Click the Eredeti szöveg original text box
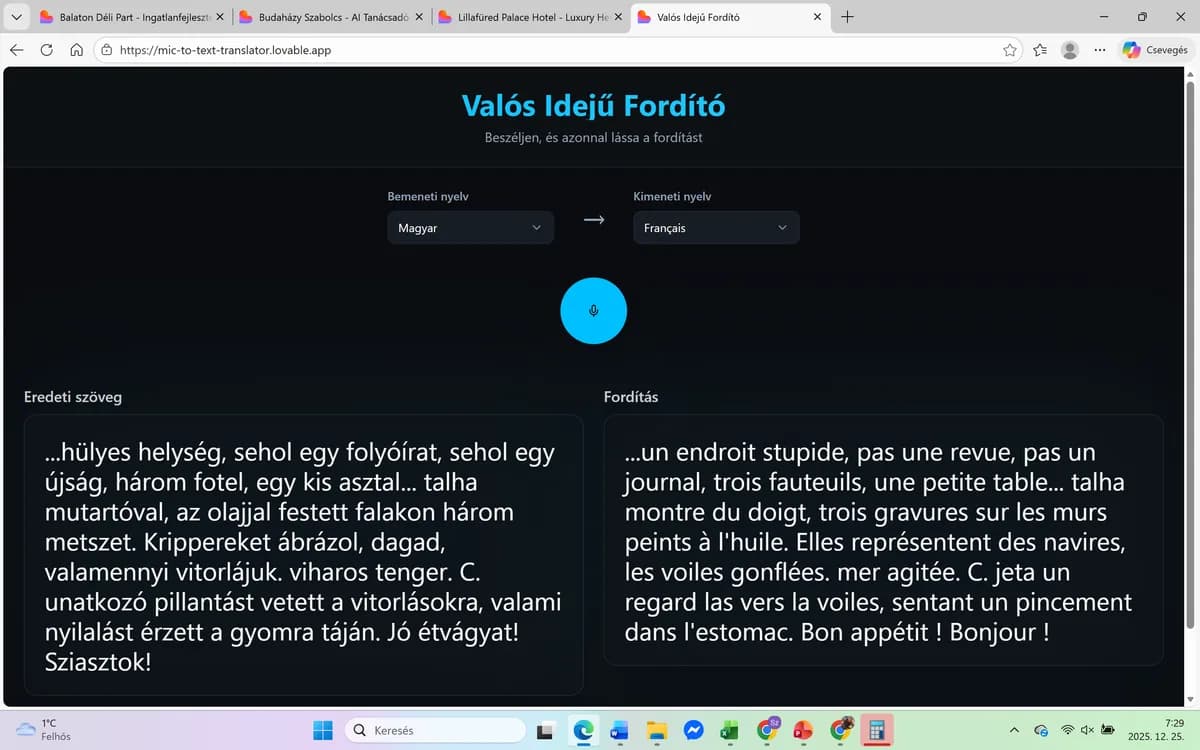This screenshot has height=750, width=1200. [x=303, y=555]
